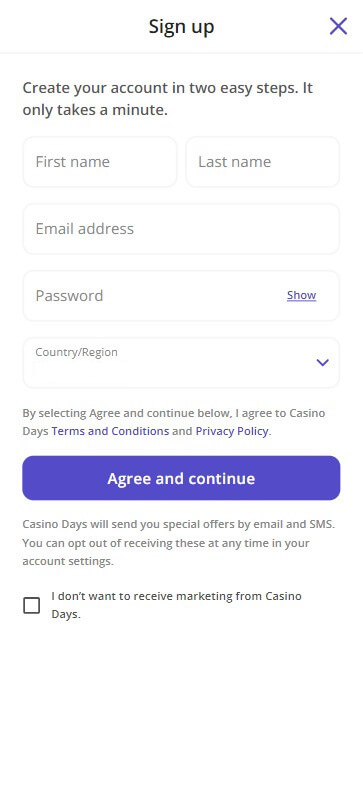Click the "account settings" text line
The width and height of the screenshot is (363, 785).
pyautogui.click(x=68, y=561)
